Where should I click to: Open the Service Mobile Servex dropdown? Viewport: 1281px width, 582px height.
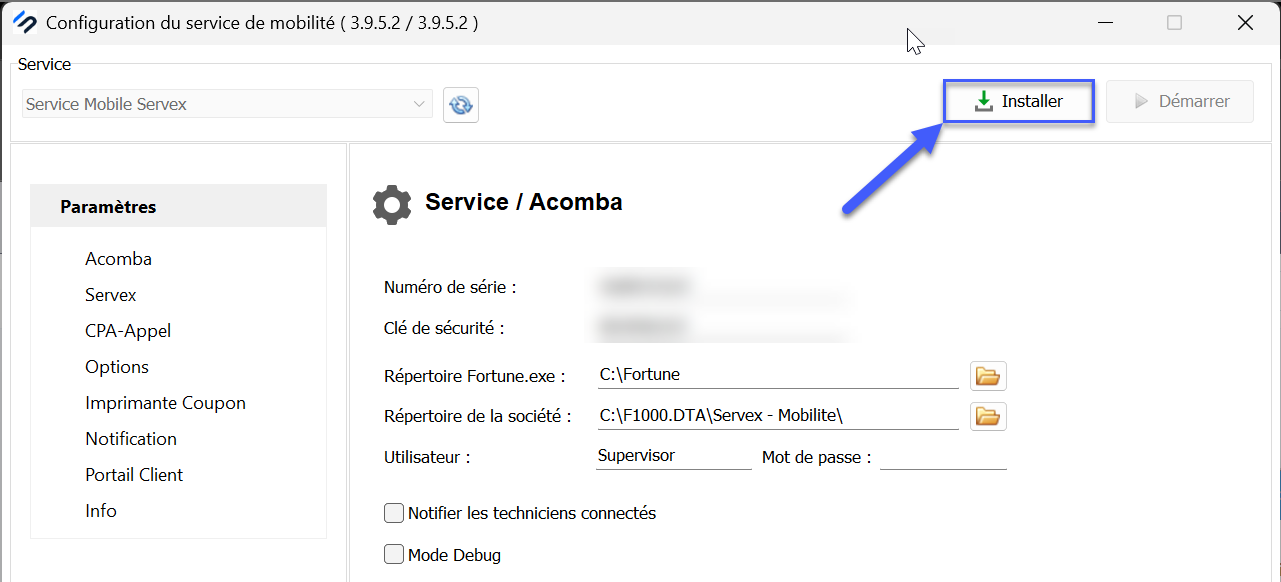pyautogui.click(x=227, y=104)
